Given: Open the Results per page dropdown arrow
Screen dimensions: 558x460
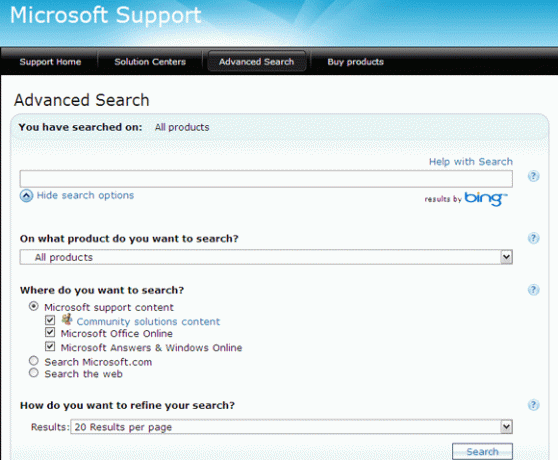Looking at the screenshot, I should 506,427.
